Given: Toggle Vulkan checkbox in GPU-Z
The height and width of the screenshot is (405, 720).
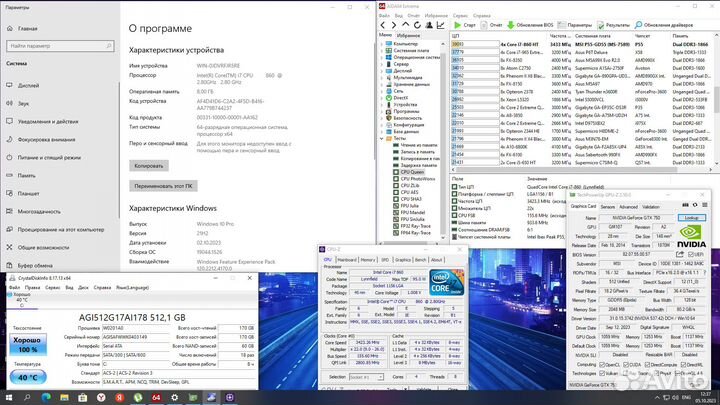Looking at the screenshot, I should (x=602, y=373).
